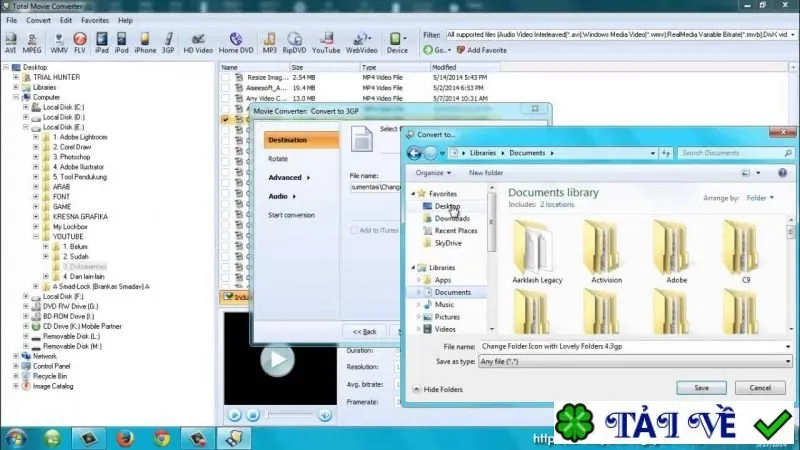Click Cancel in the Convert to dialog
The image size is (800, 450).
tap(760, 388)
